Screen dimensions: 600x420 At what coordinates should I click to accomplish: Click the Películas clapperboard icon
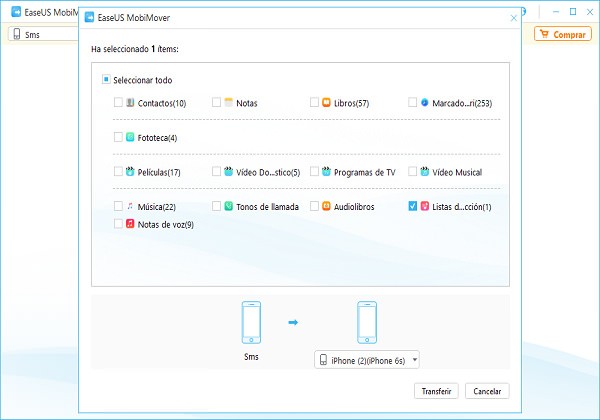tap(130, 171)
